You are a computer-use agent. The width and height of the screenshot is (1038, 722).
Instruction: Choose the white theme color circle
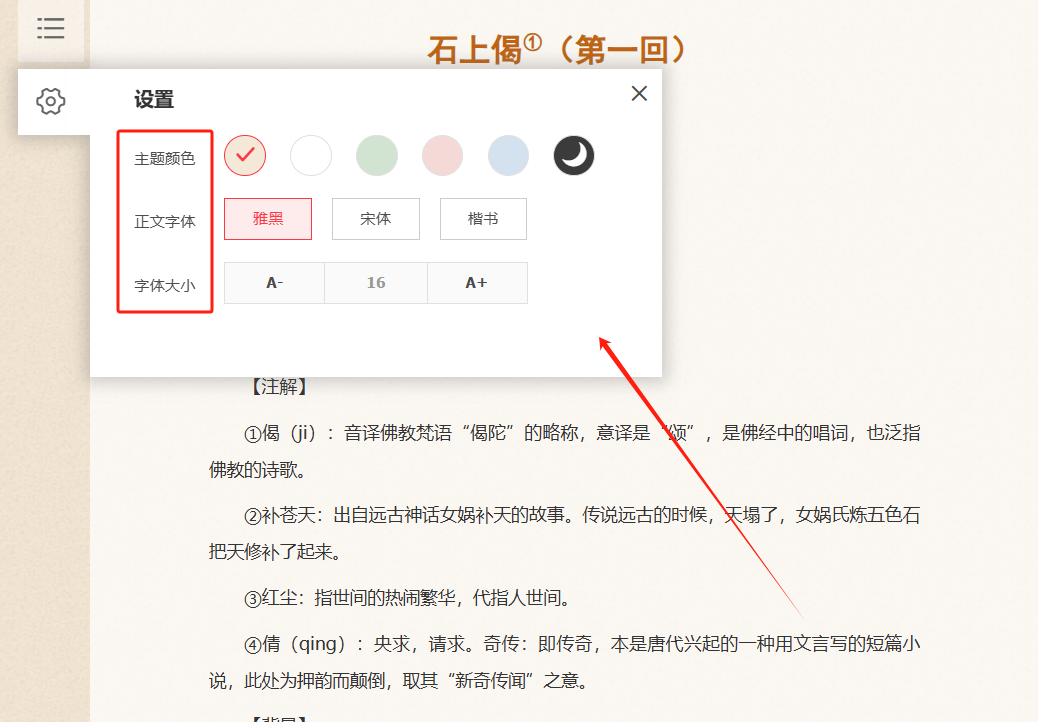(x=311, y=156)
